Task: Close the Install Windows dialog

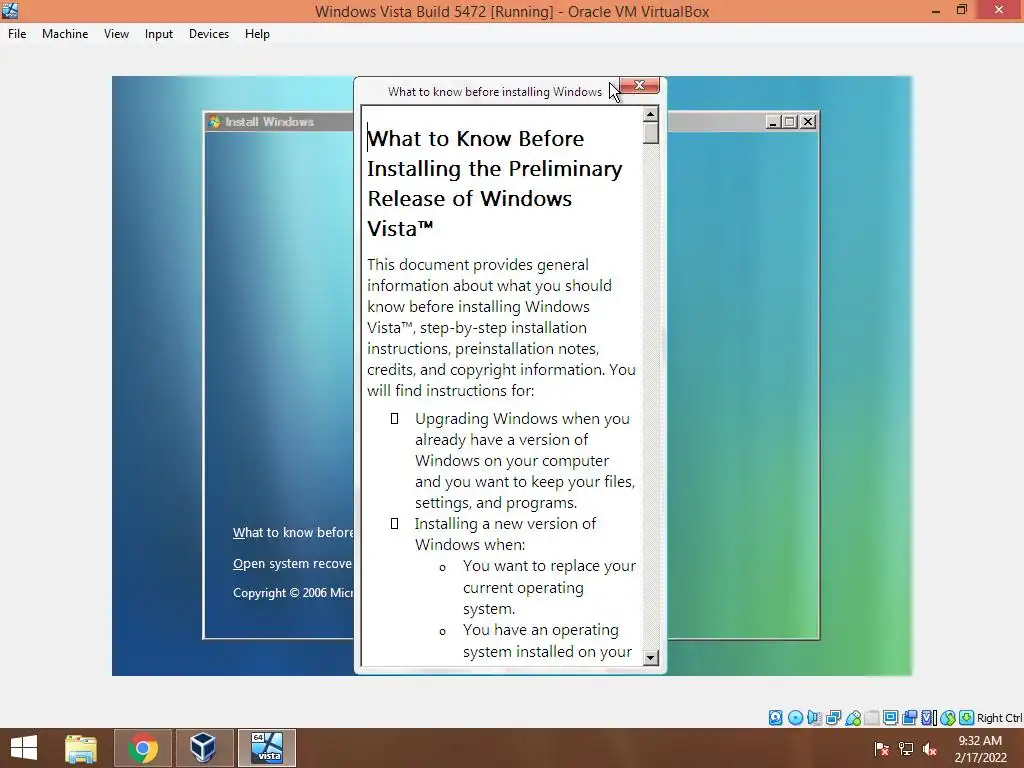Action: coord(808,121)
